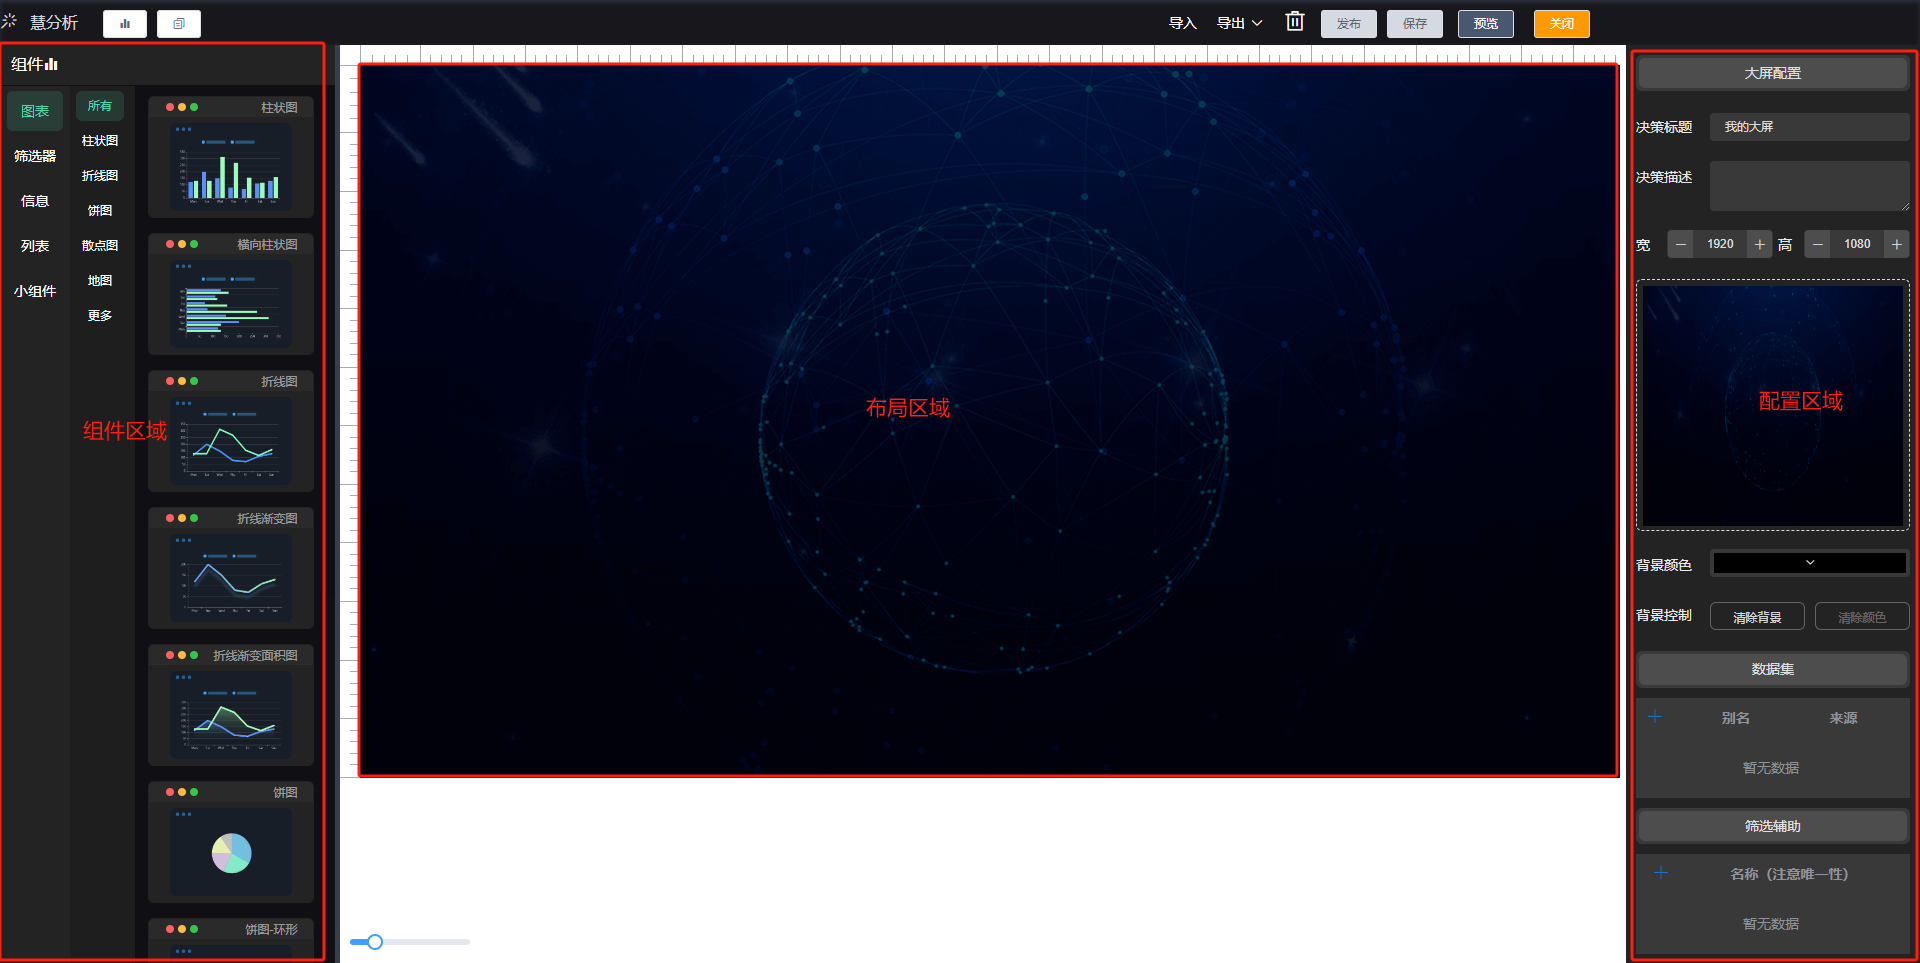Decrease the height value with minus
1920x963 pixels.
1817,244
